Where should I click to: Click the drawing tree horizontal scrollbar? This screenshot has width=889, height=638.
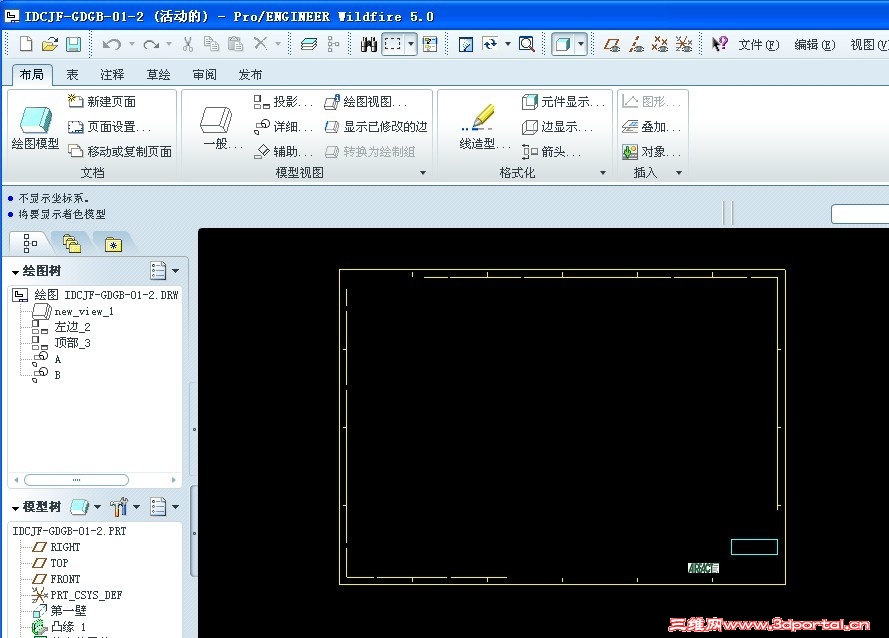[77, 480]
